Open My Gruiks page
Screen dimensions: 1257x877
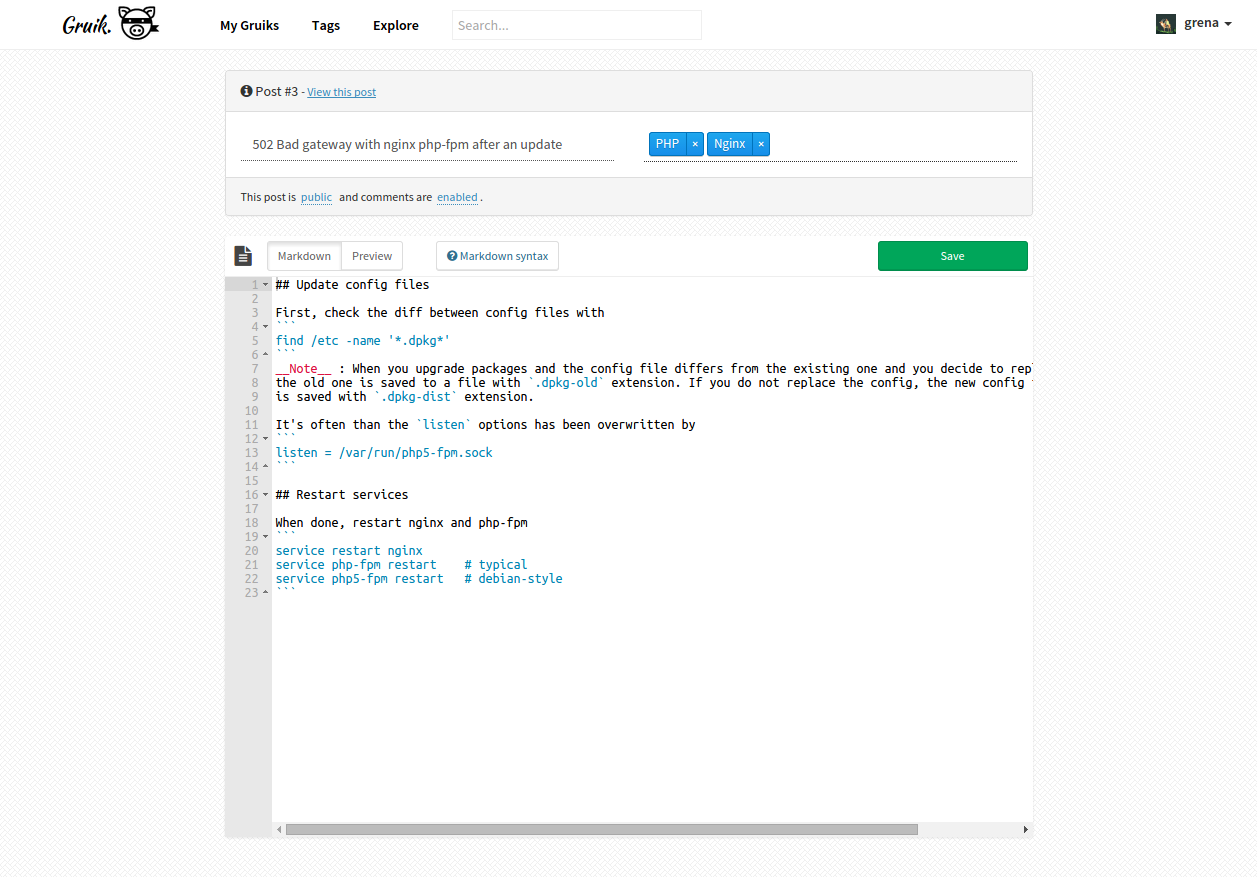tap(250, 25)
